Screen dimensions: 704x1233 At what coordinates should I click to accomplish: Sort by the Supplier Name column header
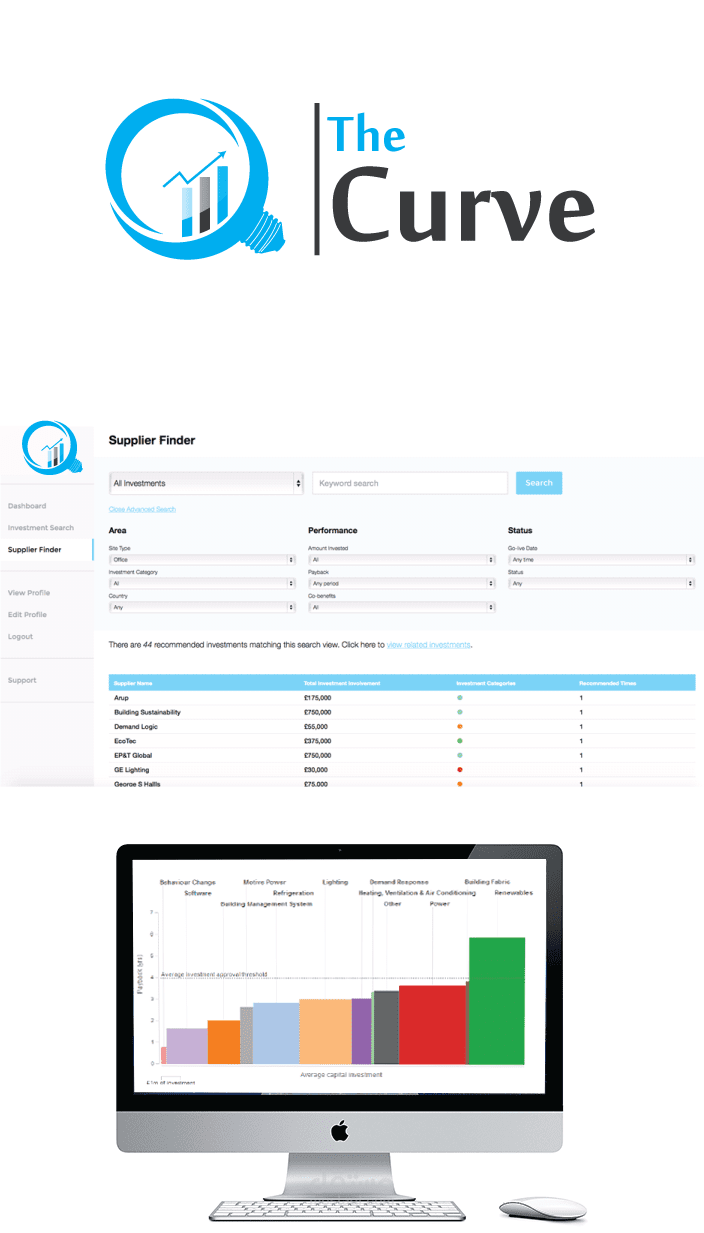[133, 683]
